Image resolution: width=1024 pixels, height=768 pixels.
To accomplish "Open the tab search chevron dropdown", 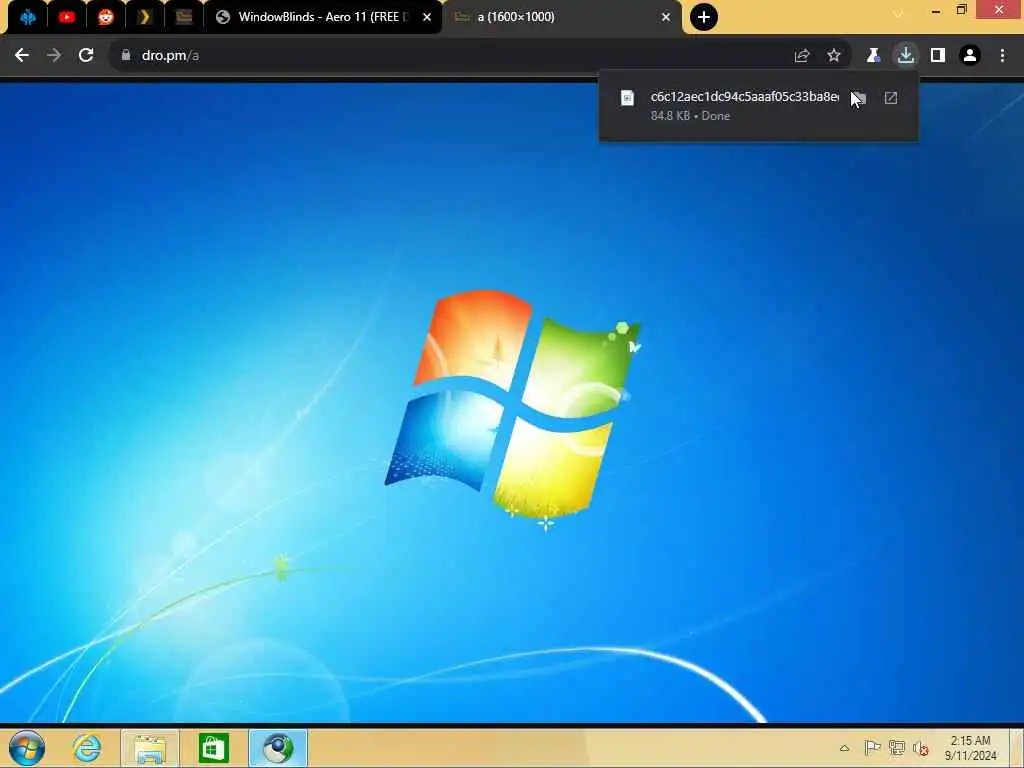I will (x=898, y=12).
